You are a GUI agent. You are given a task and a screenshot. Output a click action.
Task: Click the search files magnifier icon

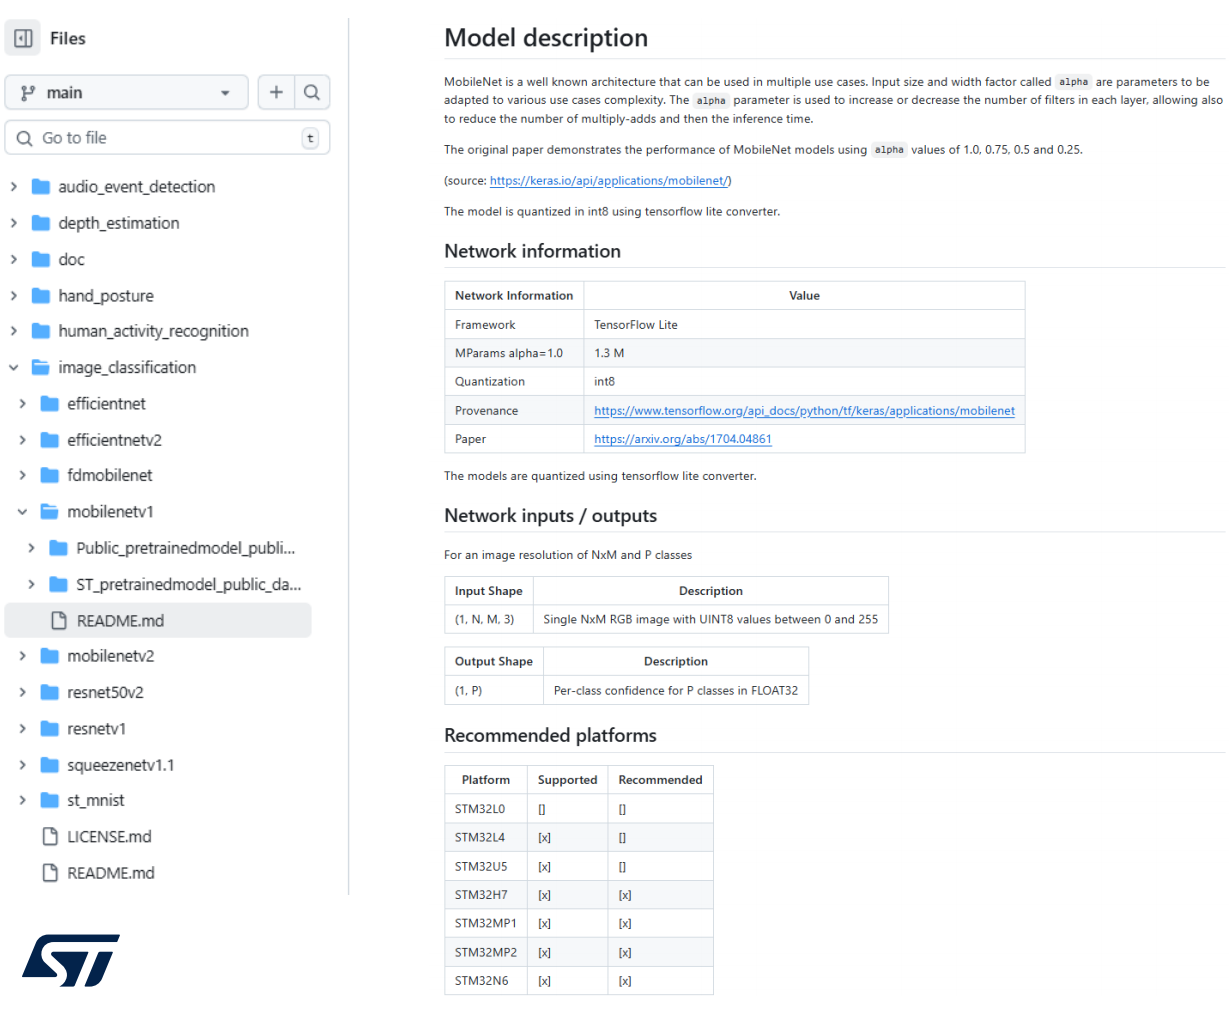pyautogui.click(x=312, y=92)
